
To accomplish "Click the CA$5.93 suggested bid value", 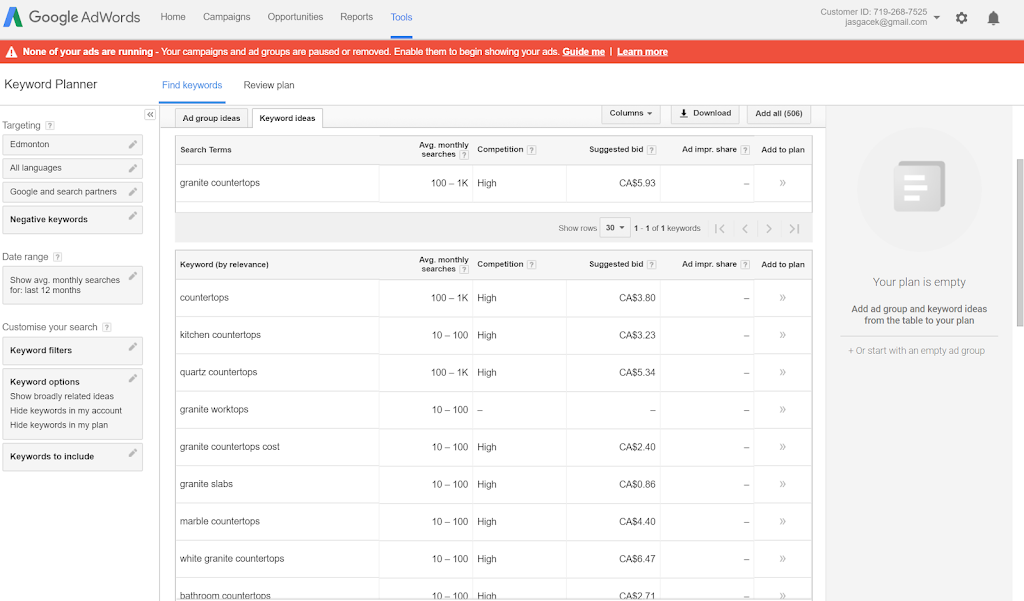I will click(637, 183).
